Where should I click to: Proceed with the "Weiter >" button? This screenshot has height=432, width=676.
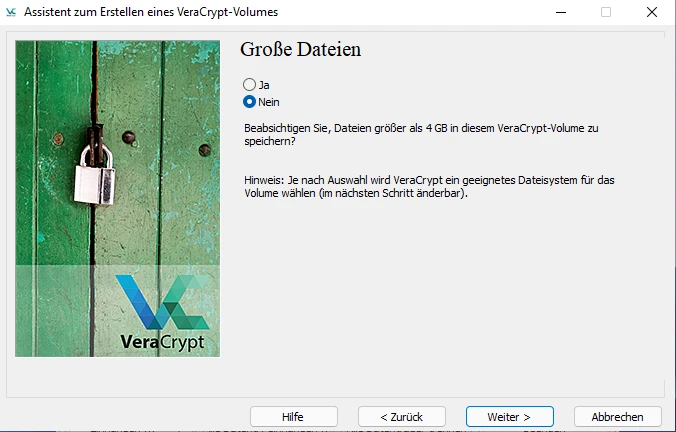508,416
